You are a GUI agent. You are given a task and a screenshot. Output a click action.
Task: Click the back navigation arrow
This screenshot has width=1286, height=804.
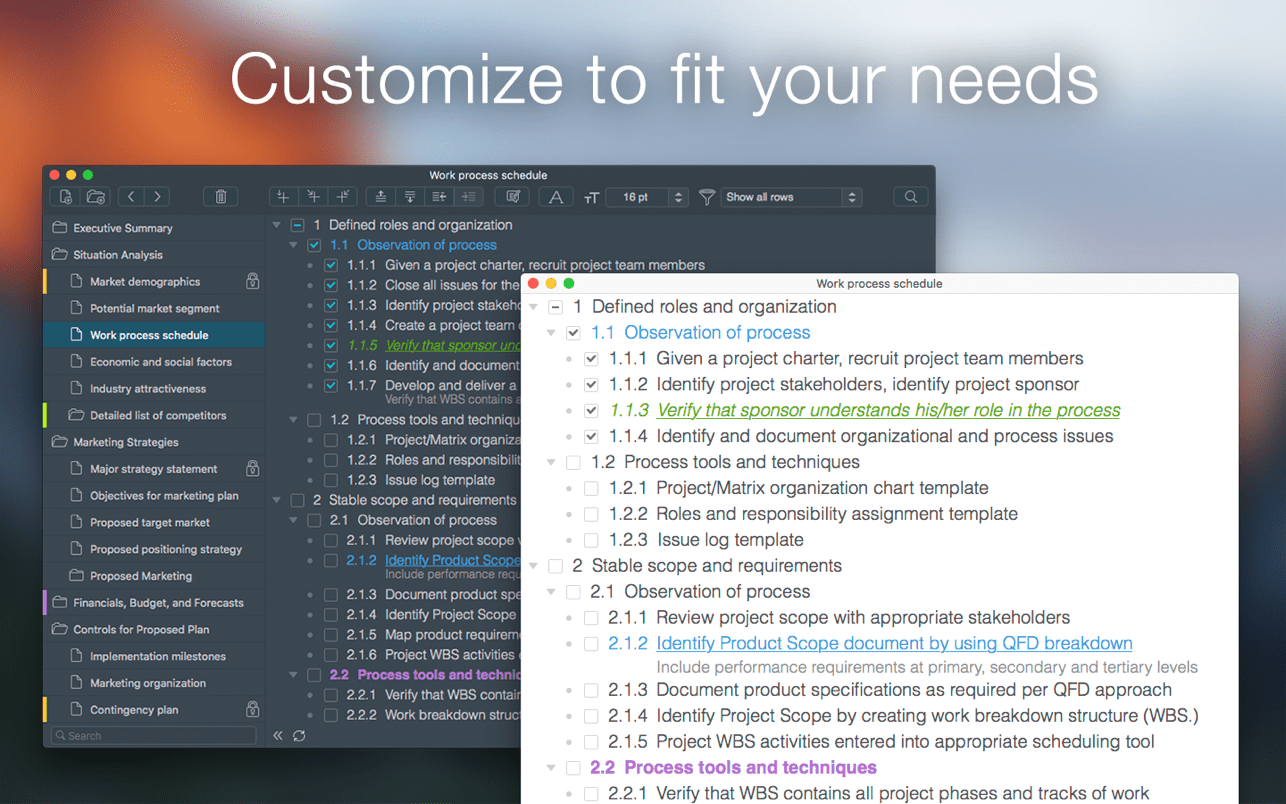131,197
